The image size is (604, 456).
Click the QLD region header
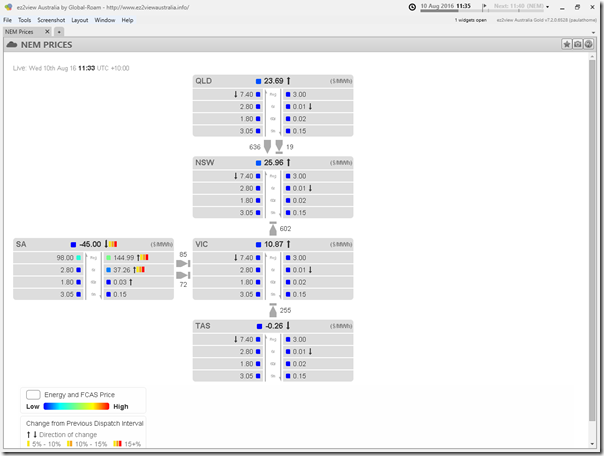(x=273, y=81)
